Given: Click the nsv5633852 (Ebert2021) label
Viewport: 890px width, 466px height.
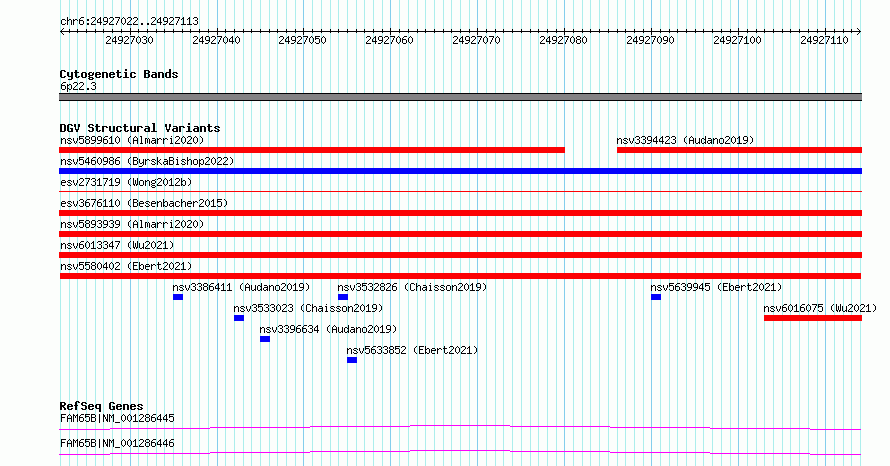Looking at the screenshot, I should tap(412, 350).
